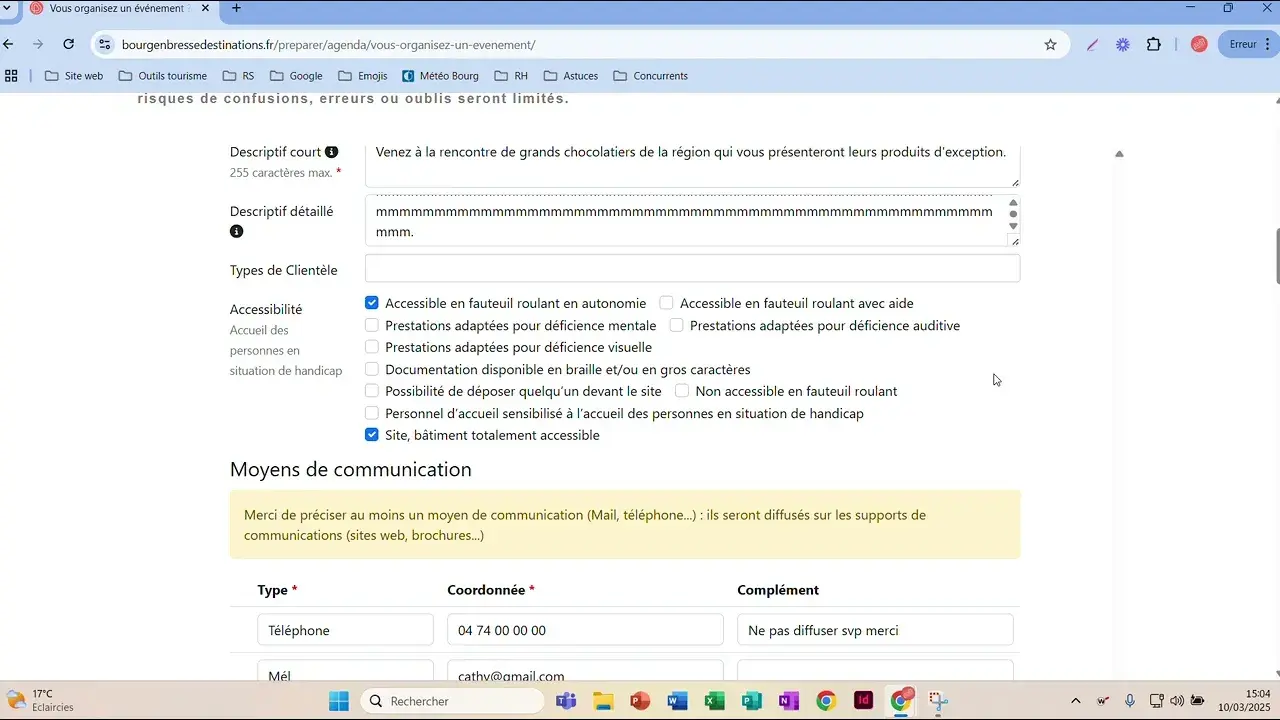1280x720 pixels.
Task: Click the Descriptif détaillé scrollbar down arrow
Action: [x=1013, y=227]
